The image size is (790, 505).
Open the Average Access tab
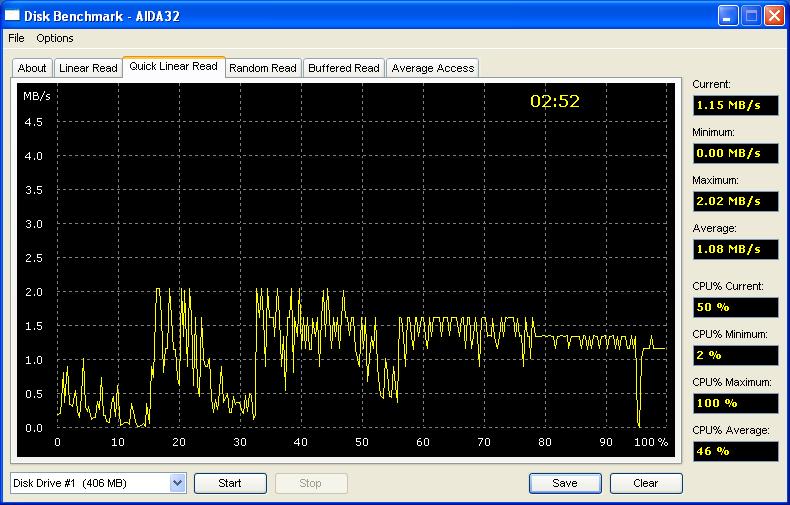433,68
